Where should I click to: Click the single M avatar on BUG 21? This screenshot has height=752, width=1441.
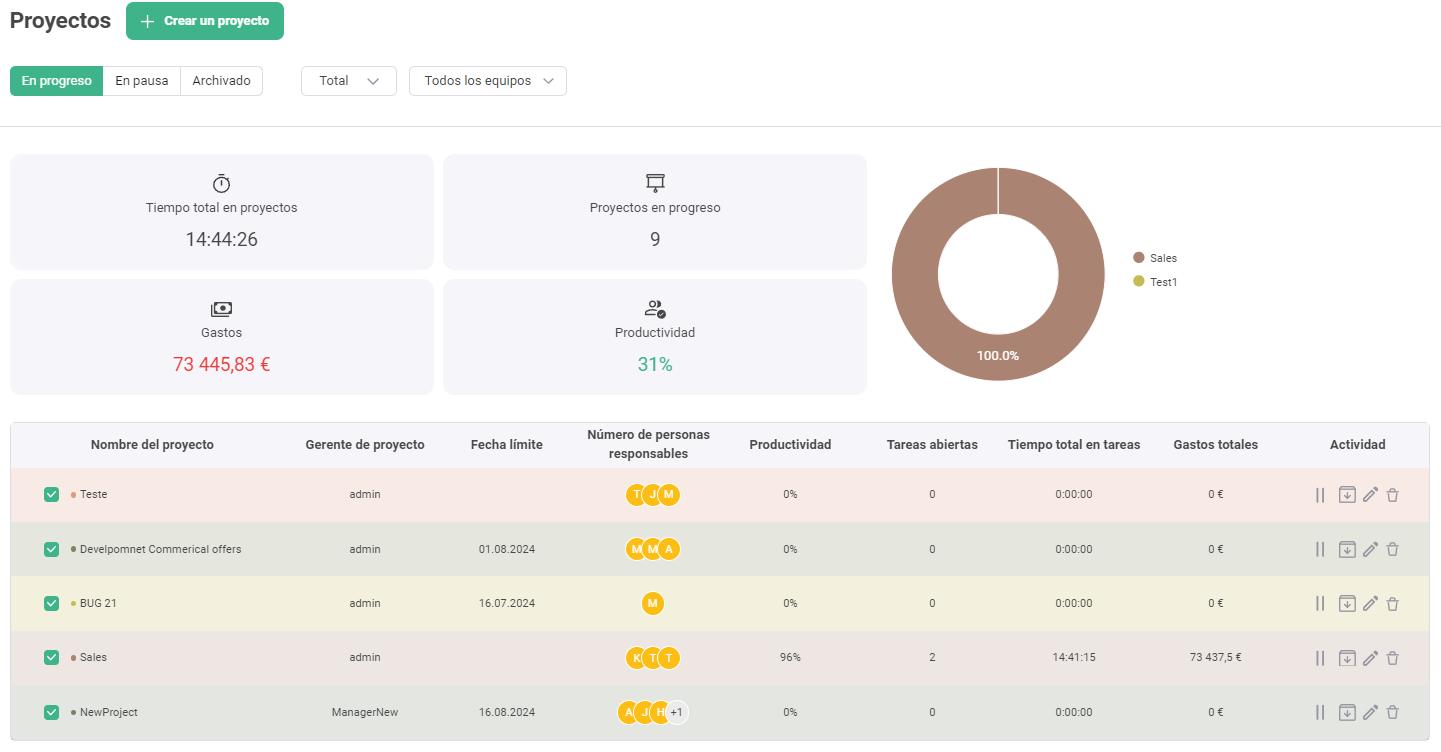pos(652,603)
